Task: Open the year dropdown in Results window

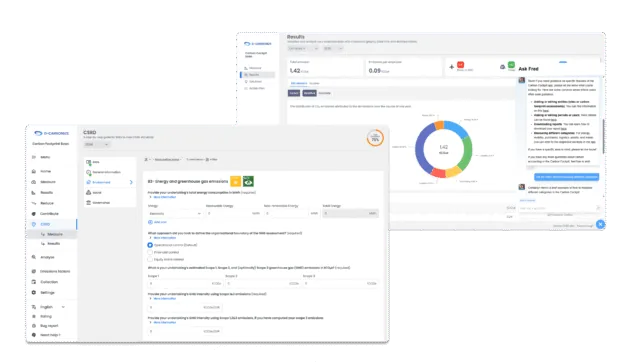Action: tap(333, 49)
